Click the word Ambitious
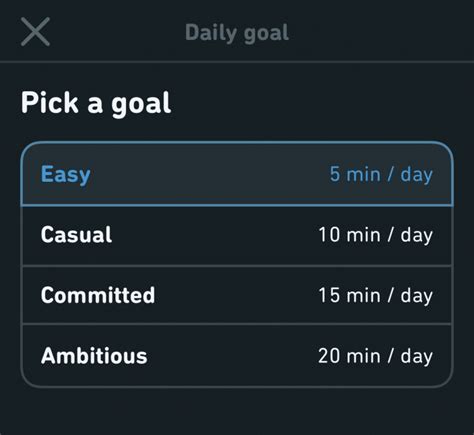Image resolution: width=474 pixels, height=435 pixels. 94,356
